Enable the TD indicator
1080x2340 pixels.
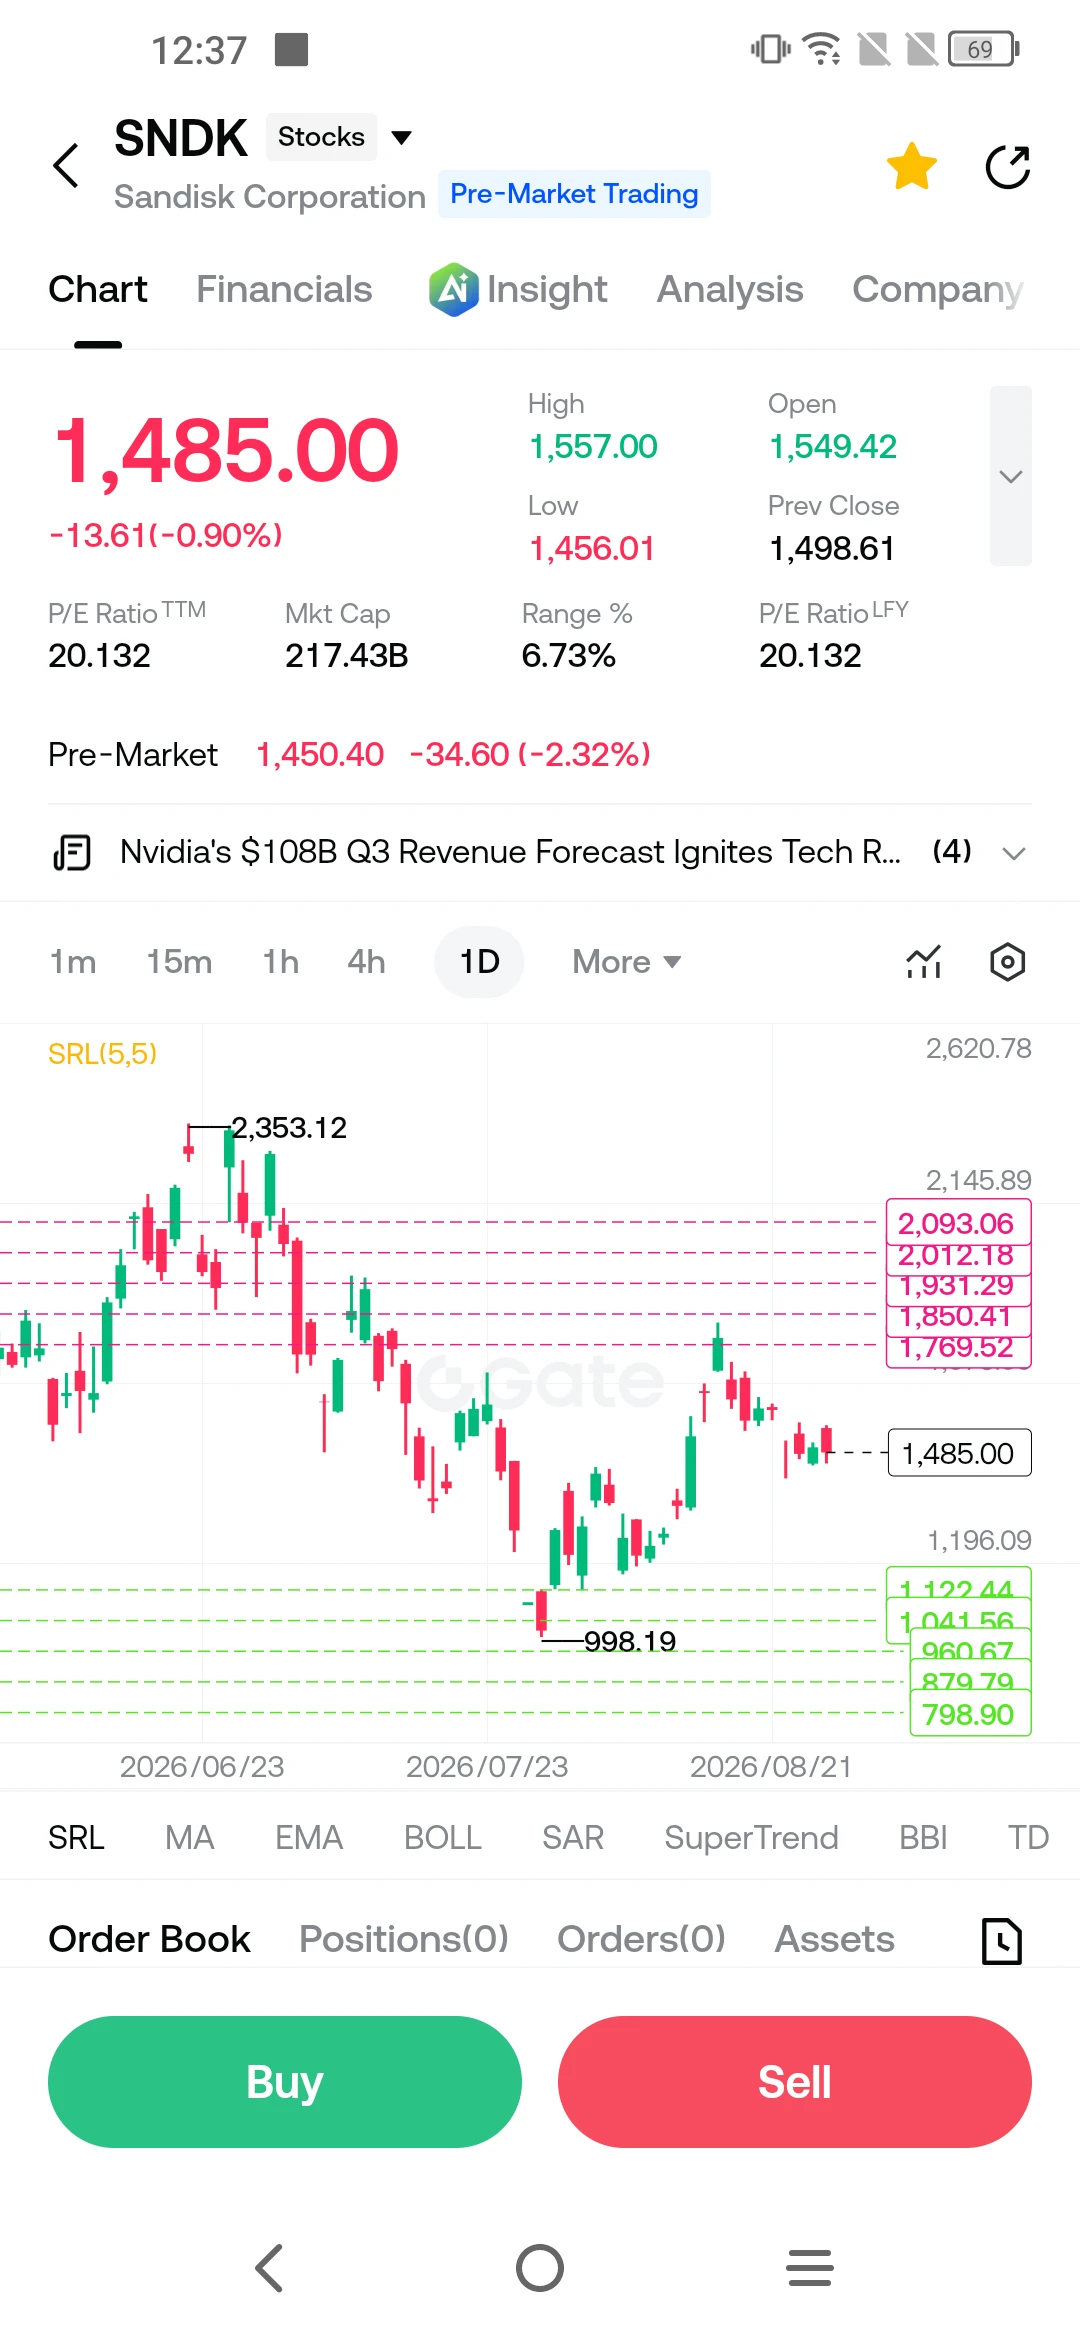1028,1838
